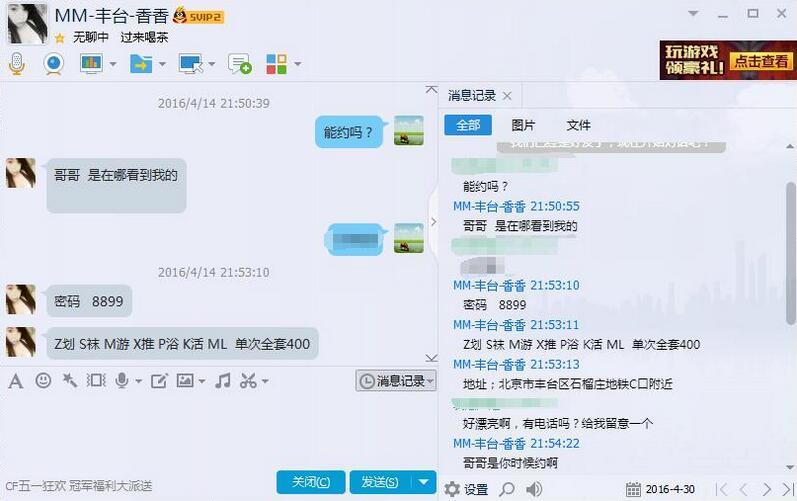Switch to the 图片 tab
The width and height of the screenshot is (797, 501).
click(x=523, y=125)
